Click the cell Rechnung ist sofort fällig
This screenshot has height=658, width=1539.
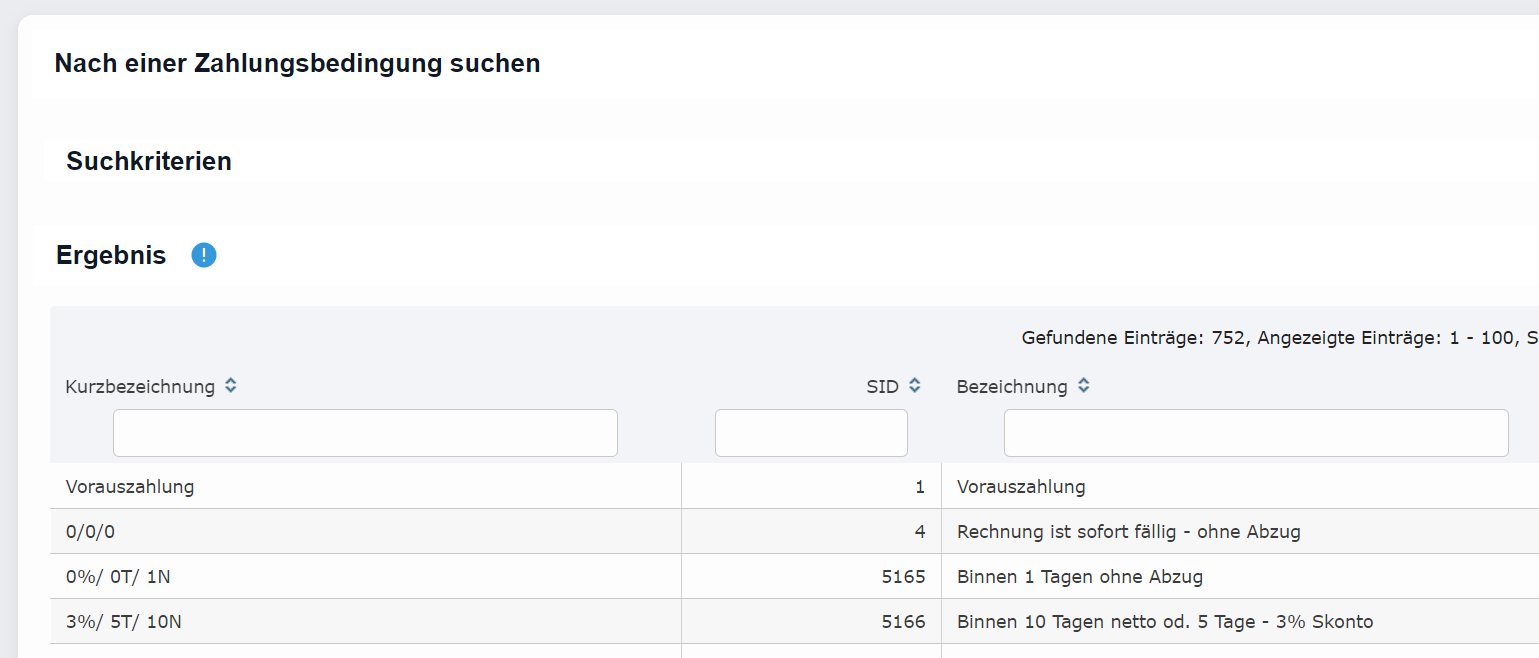(x=1126, y=531)
